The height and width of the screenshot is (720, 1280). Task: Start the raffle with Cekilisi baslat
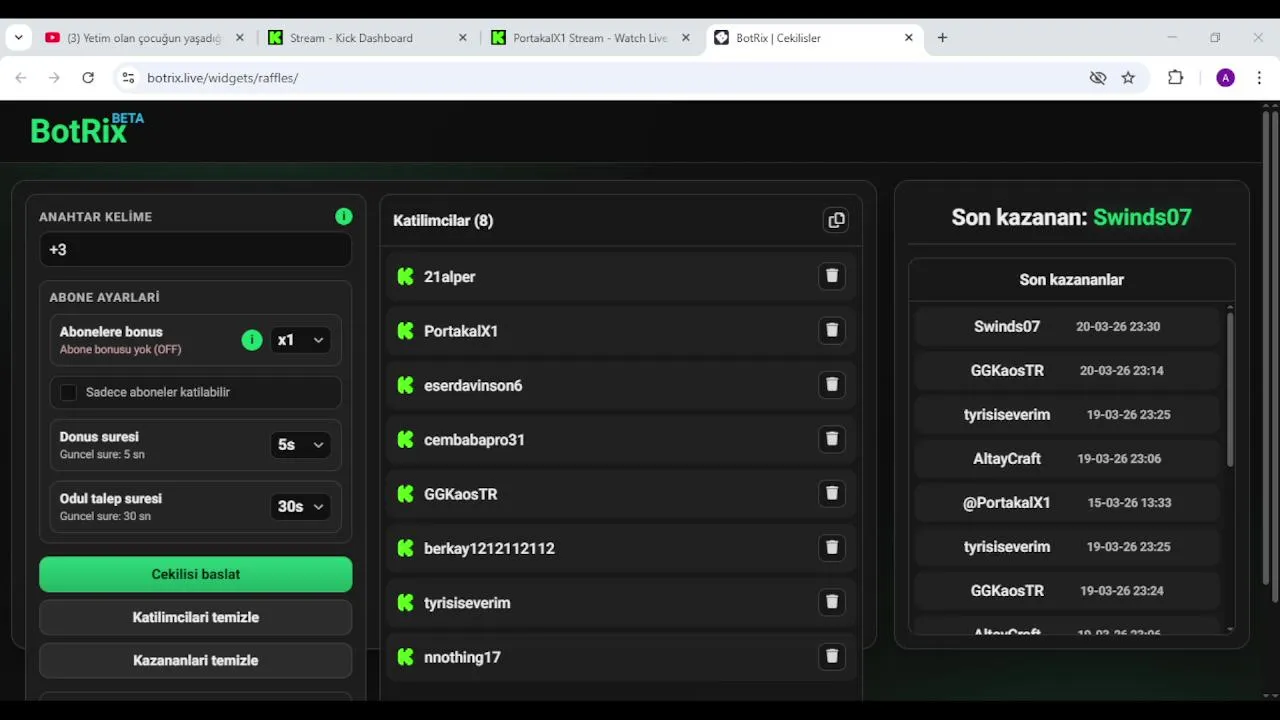click(x=196, y=574)
